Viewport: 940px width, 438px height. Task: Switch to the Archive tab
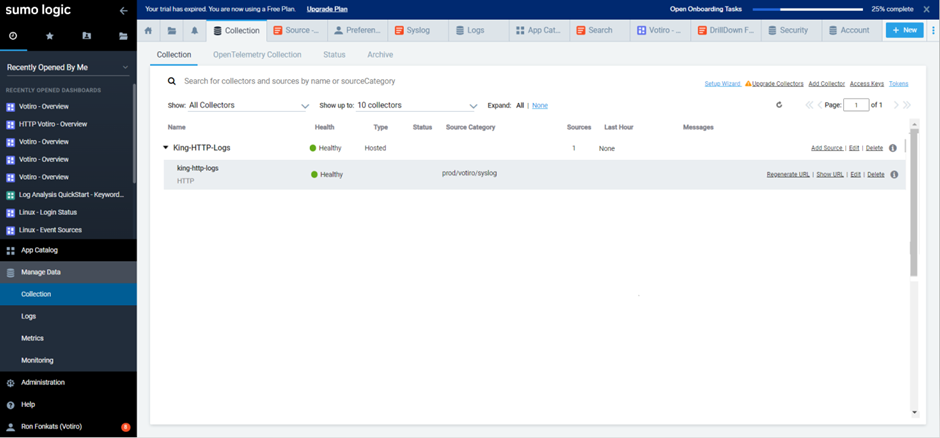[380, 55]
